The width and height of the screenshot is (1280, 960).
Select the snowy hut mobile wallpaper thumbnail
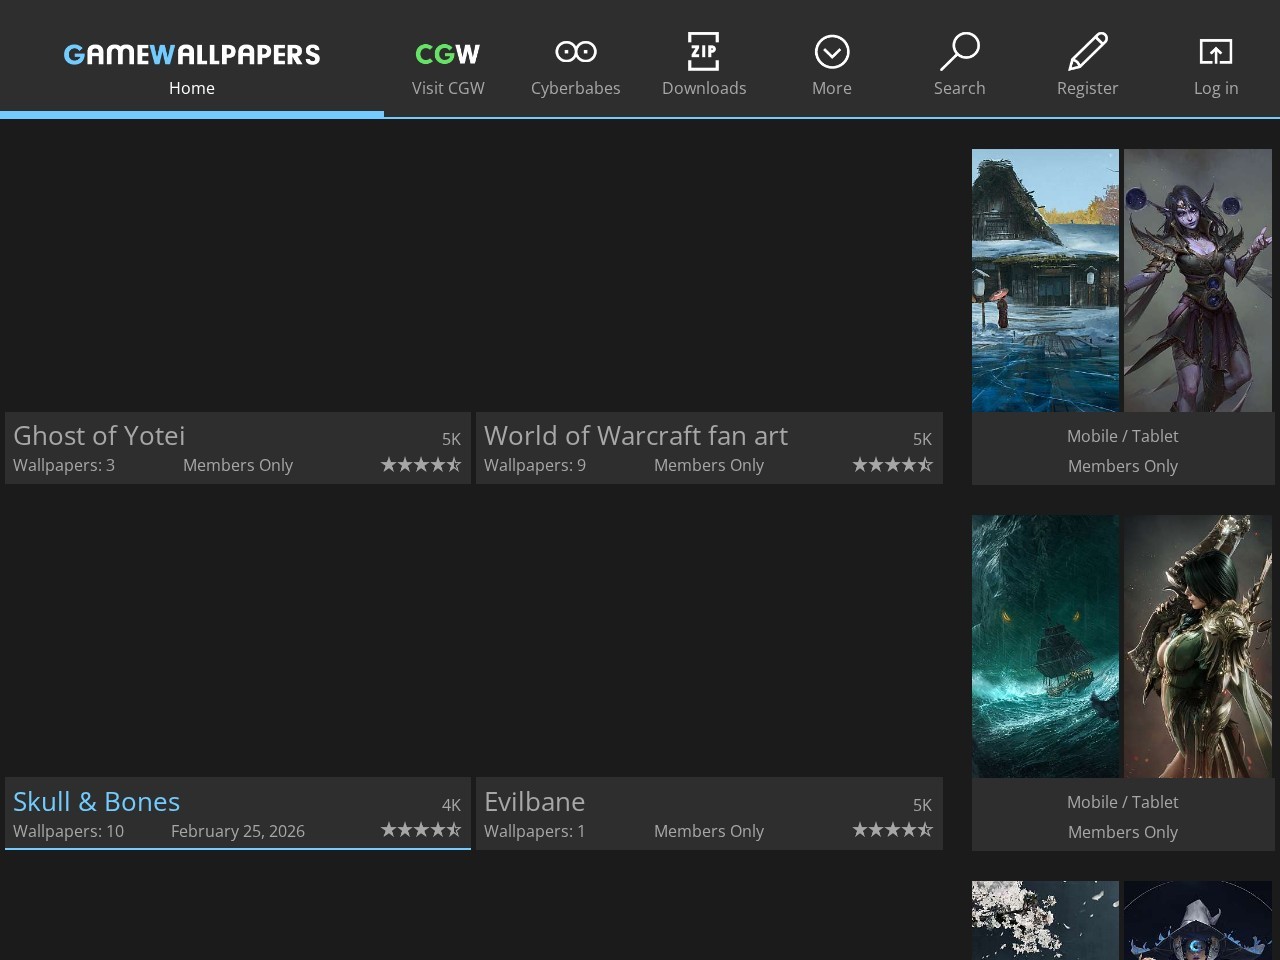(x=1045, y=280)
